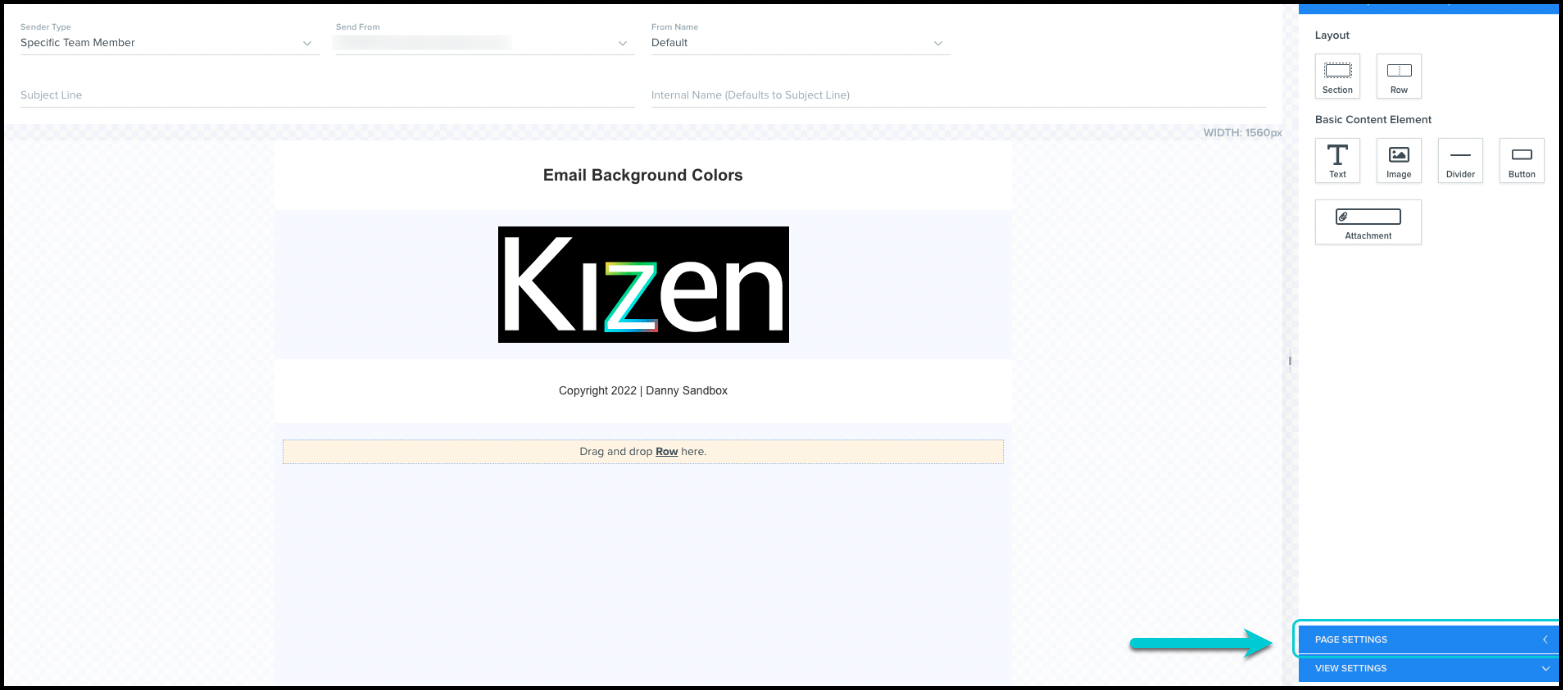Pick the Text content element
This screenshot has height=690, width=1563.
[x=1337, y=160]
